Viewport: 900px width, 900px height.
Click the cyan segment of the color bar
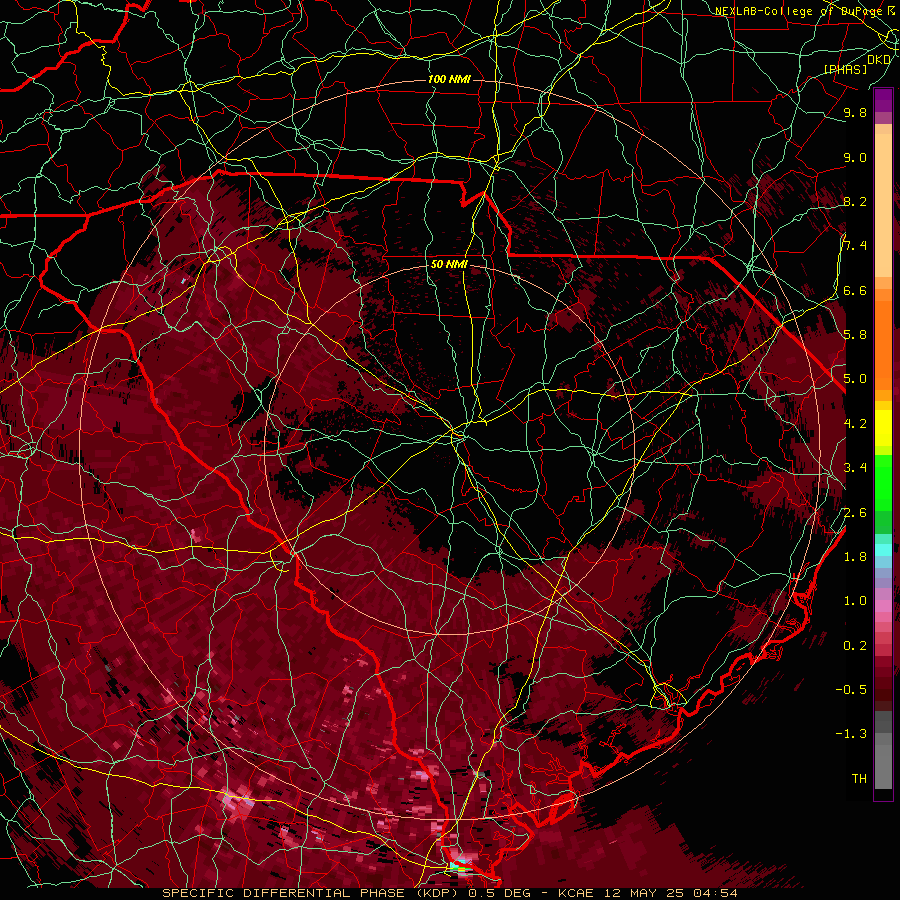point(883,550)
